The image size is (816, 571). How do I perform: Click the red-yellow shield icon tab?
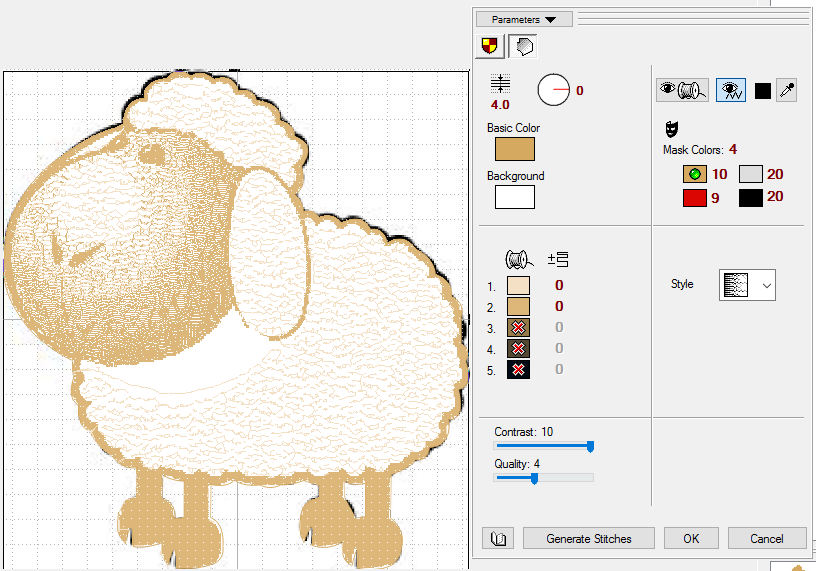coord(490,46)
